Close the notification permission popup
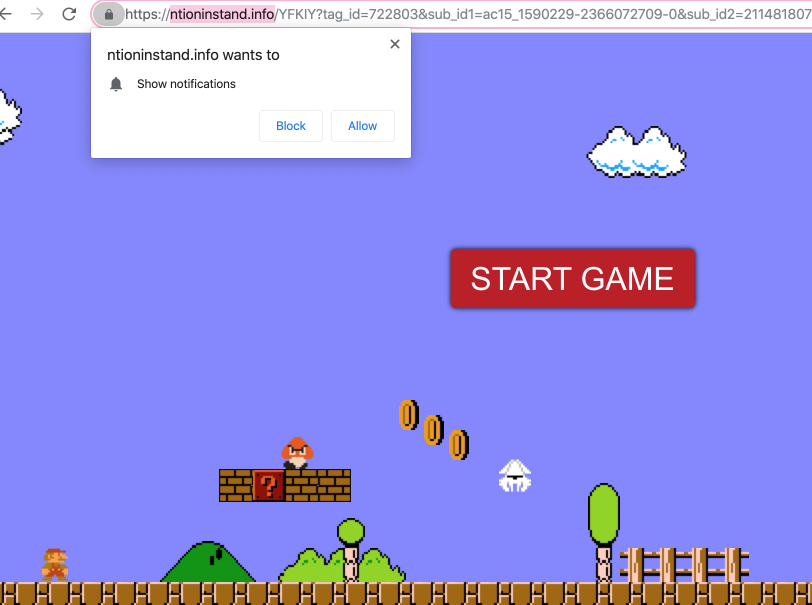This screenshot has height=605, width=812. click(394, 44)
